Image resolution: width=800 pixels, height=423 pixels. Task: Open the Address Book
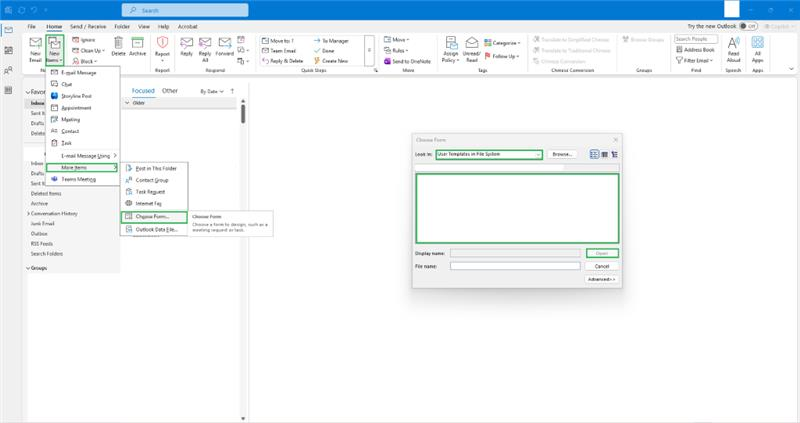pos(695,50)
